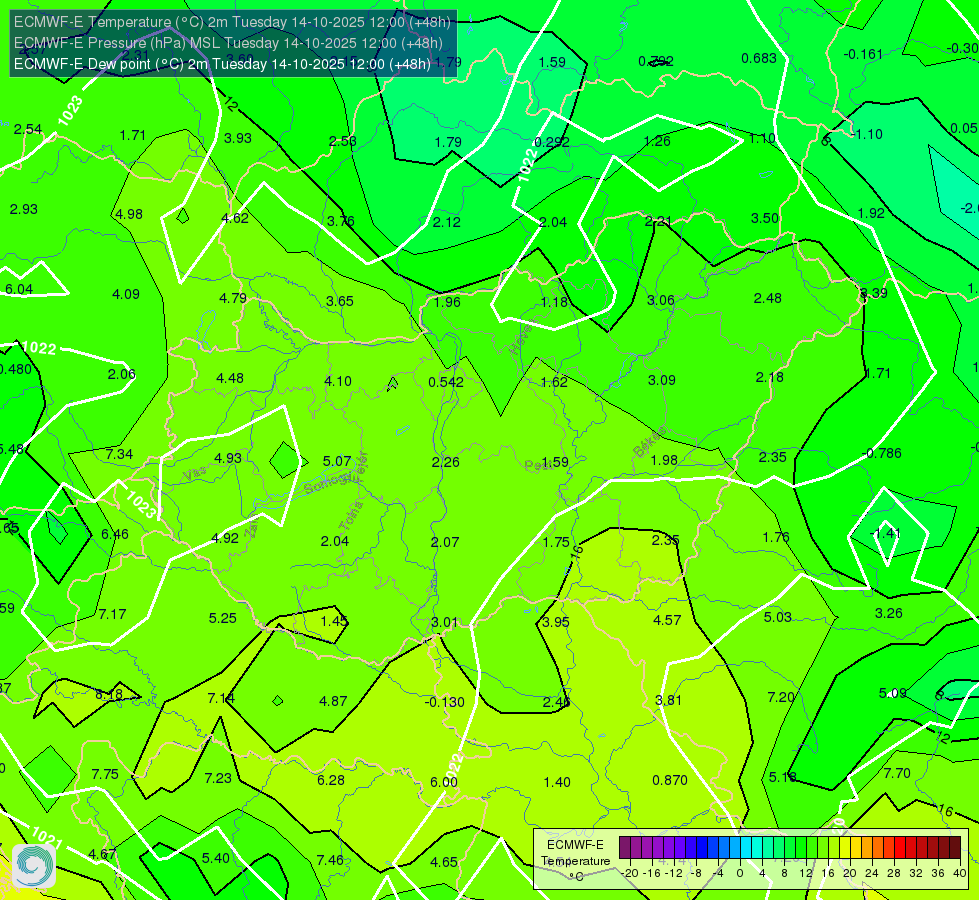Select the ECMWF-E Pressure MSL layer title
Viewport: 979px width, 900px height.
point(229,43)
